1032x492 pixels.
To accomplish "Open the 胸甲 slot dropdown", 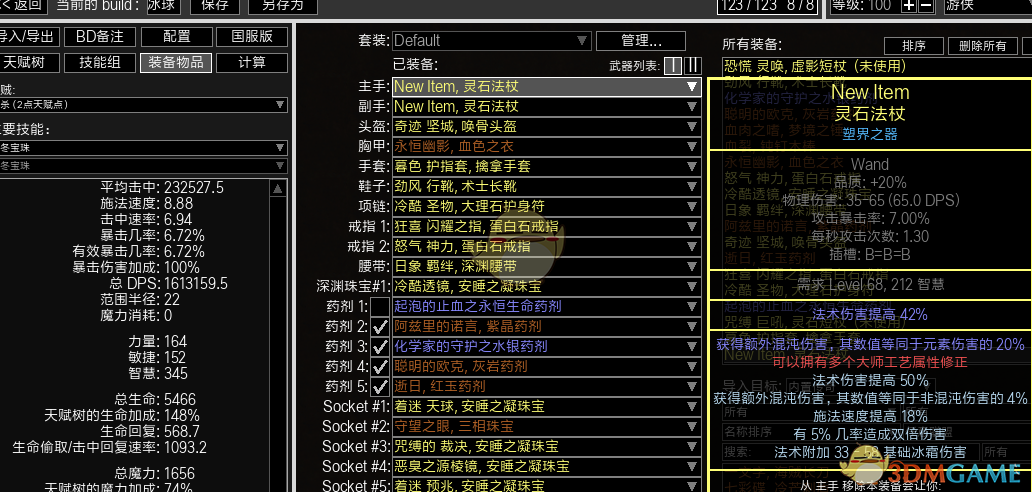I will tap(547, 147).
